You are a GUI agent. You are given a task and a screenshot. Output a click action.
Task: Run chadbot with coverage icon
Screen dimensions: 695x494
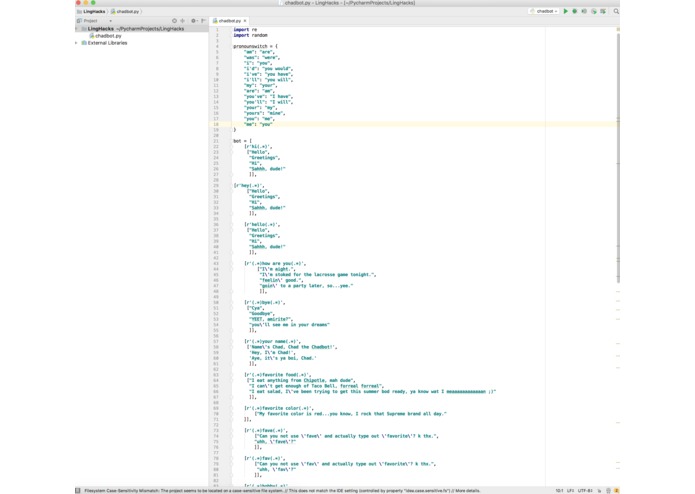pyautogui.click(x=584, y=11)
